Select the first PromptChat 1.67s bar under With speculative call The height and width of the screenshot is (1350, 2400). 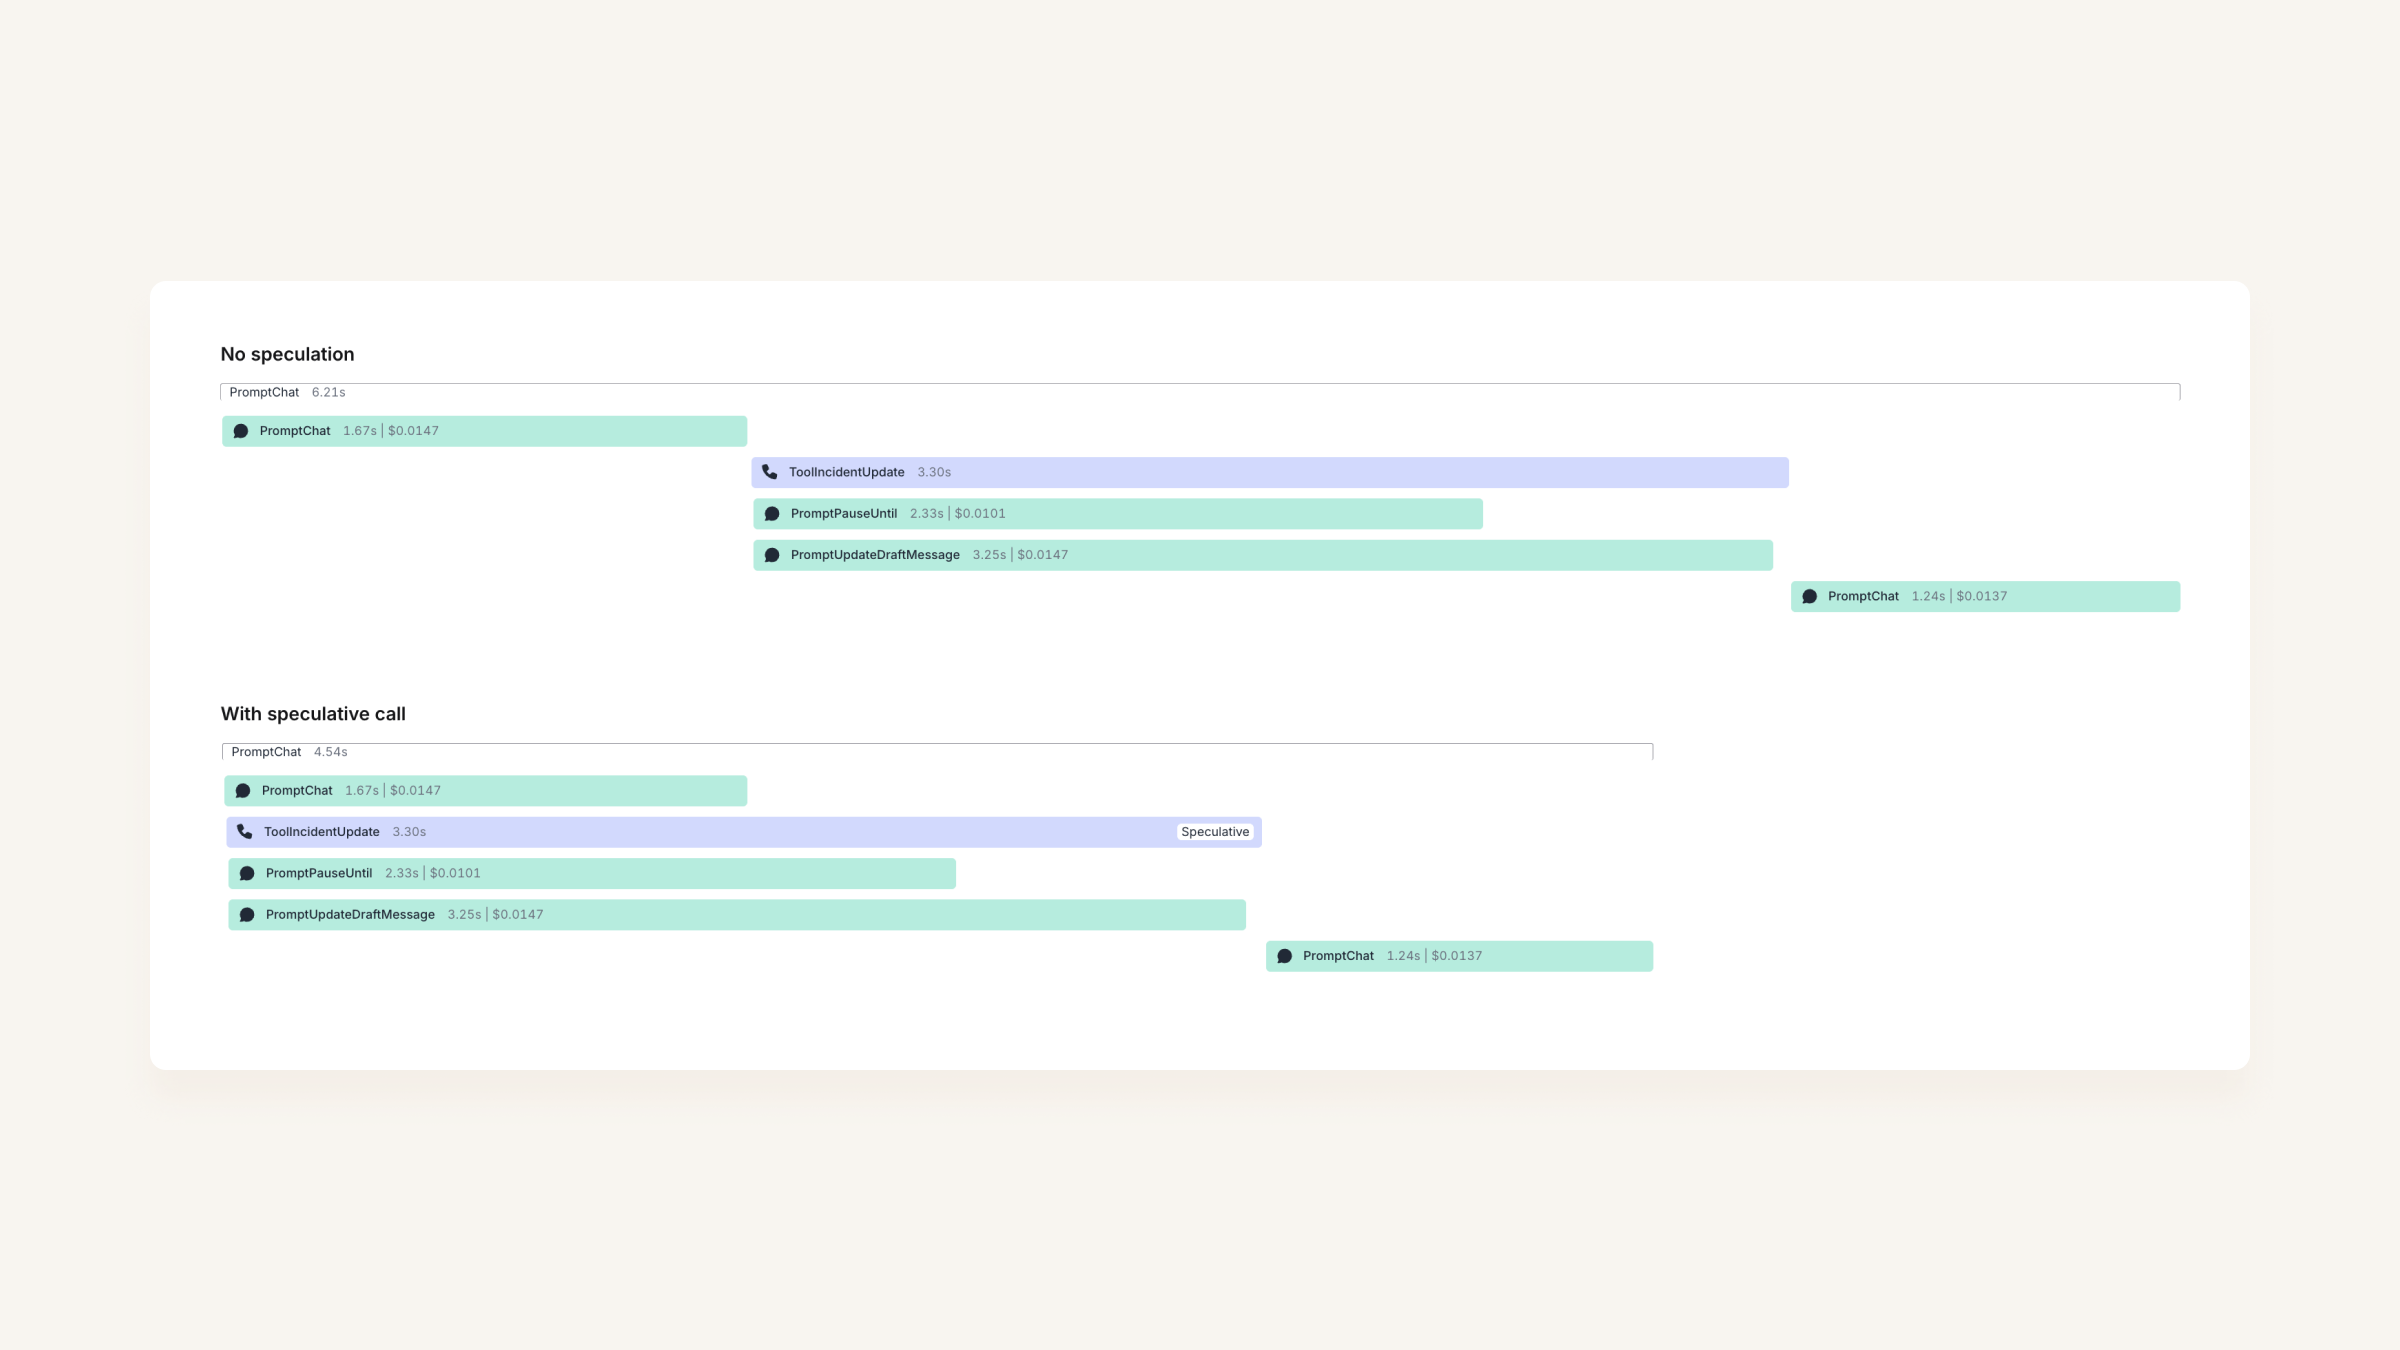click(485, 791)
